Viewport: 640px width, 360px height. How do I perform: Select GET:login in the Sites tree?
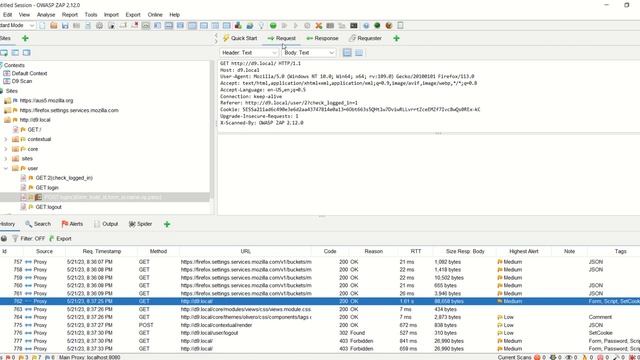click(47, 188)
